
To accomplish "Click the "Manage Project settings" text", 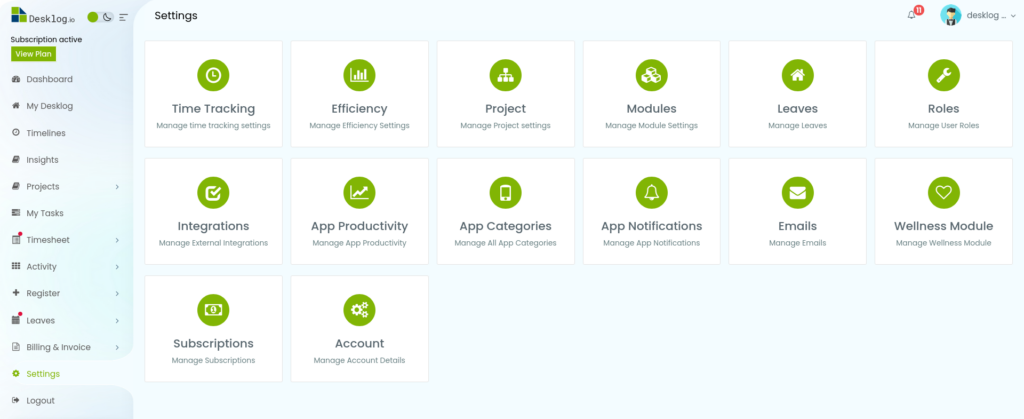I will pyautogui.click(x=505, y=125).
